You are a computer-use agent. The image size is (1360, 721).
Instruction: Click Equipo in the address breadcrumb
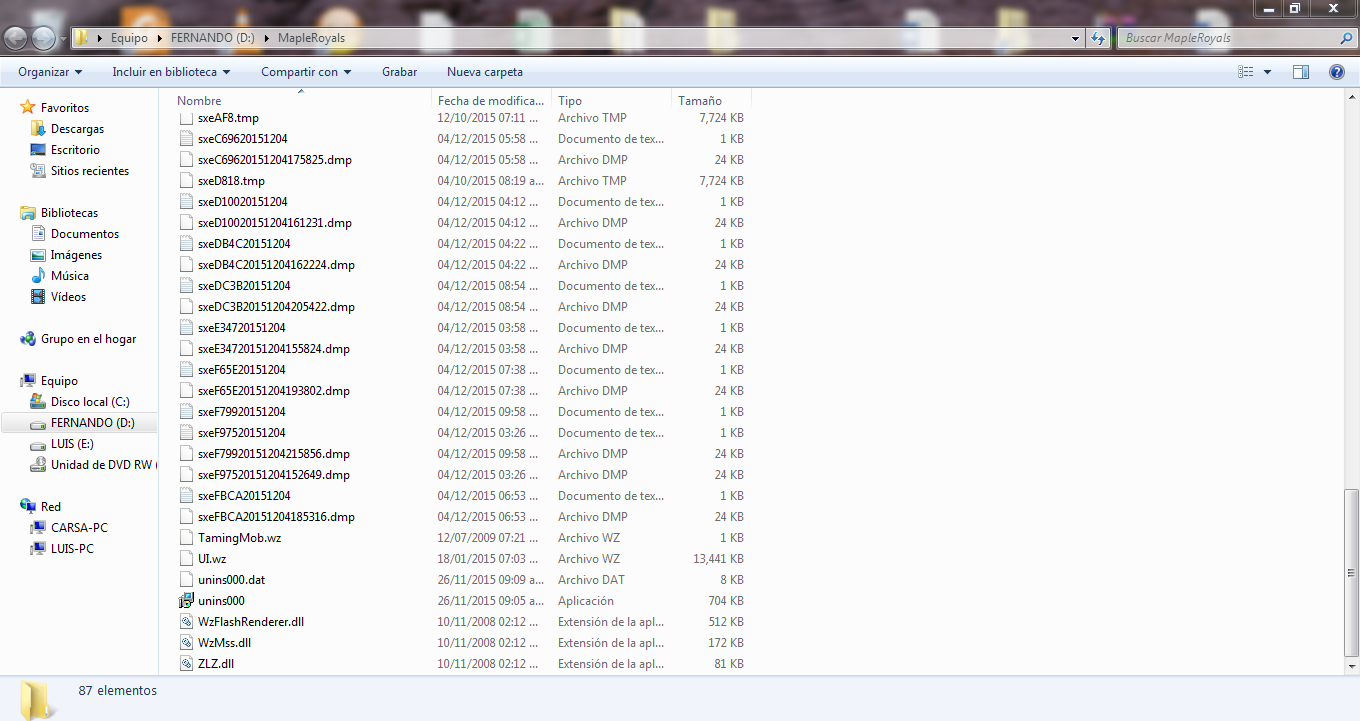(129, 38)
